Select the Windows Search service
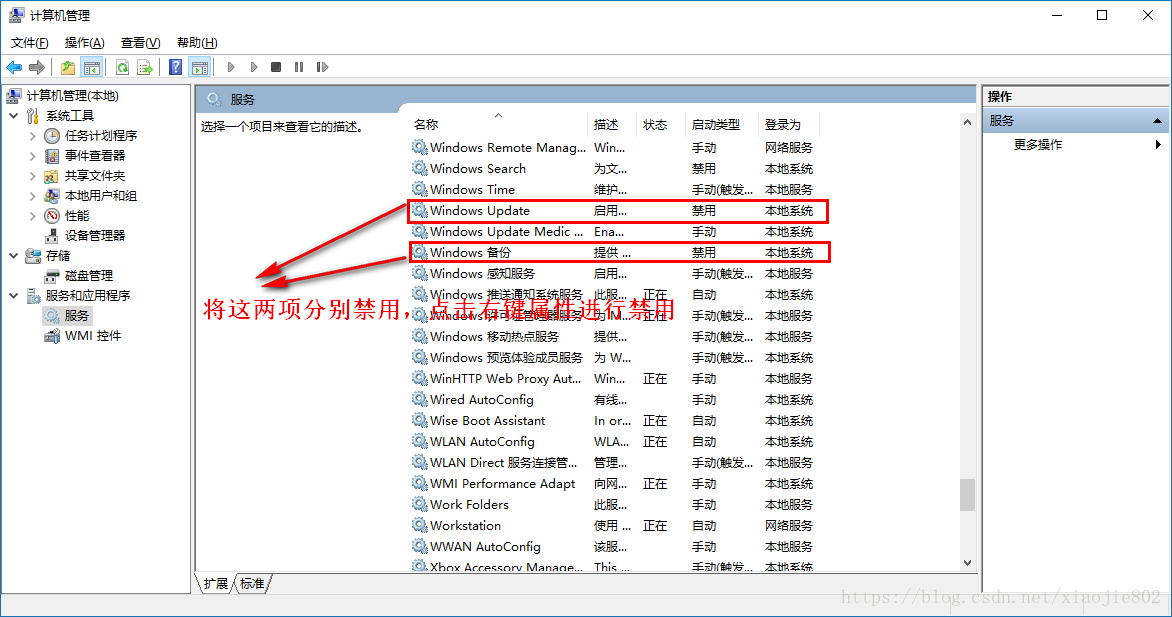 [x=613, y=169]
